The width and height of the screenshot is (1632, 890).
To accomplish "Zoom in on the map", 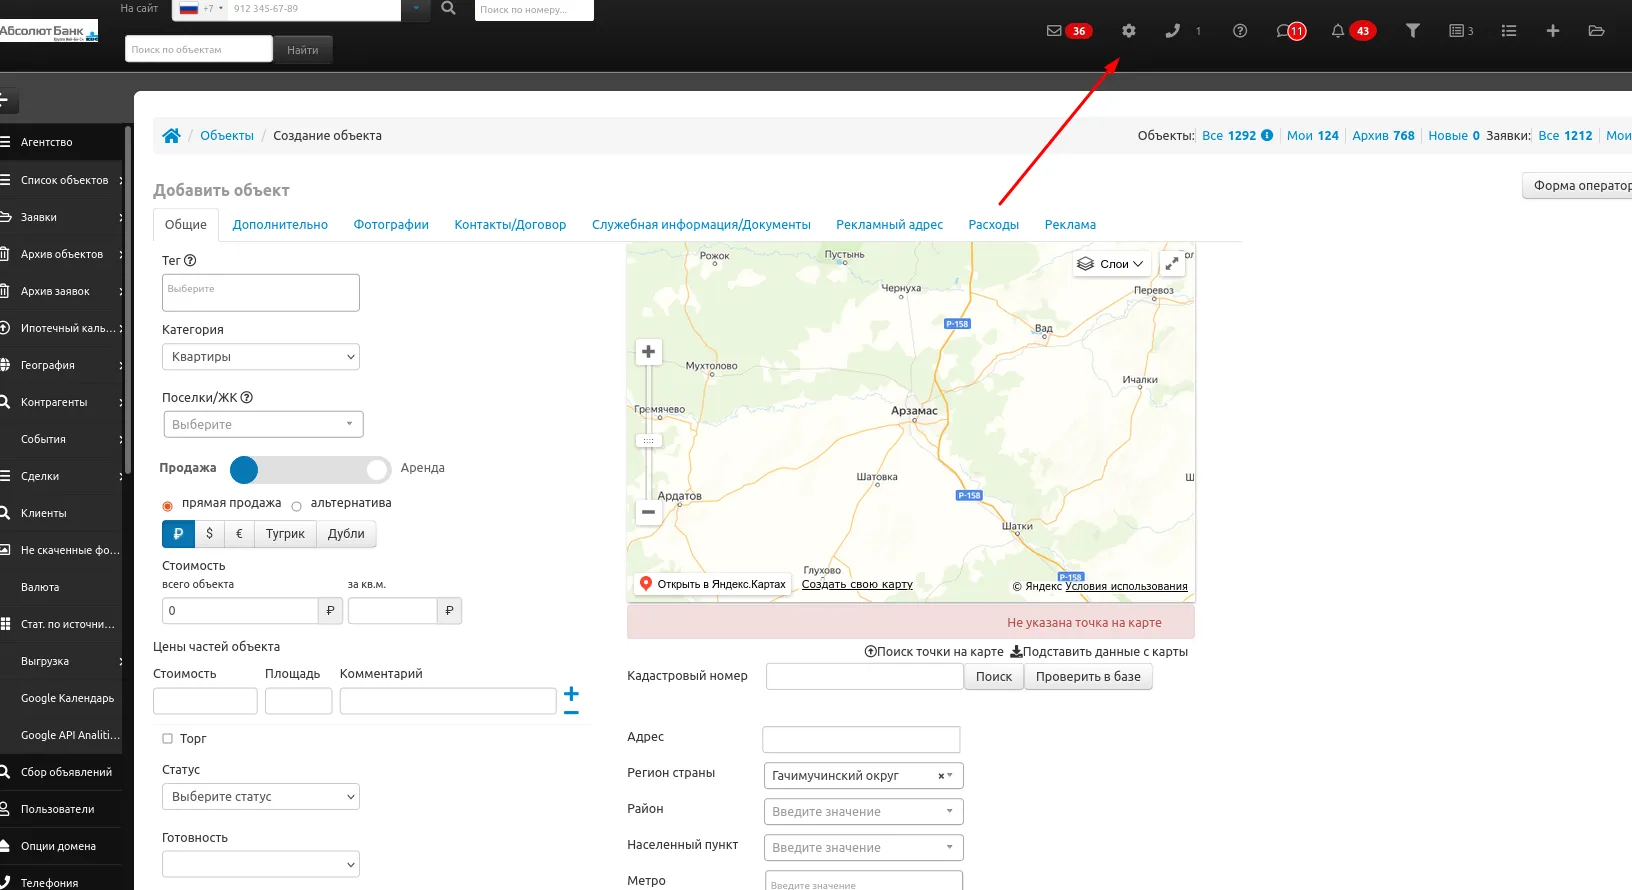I will coord(648,352).
